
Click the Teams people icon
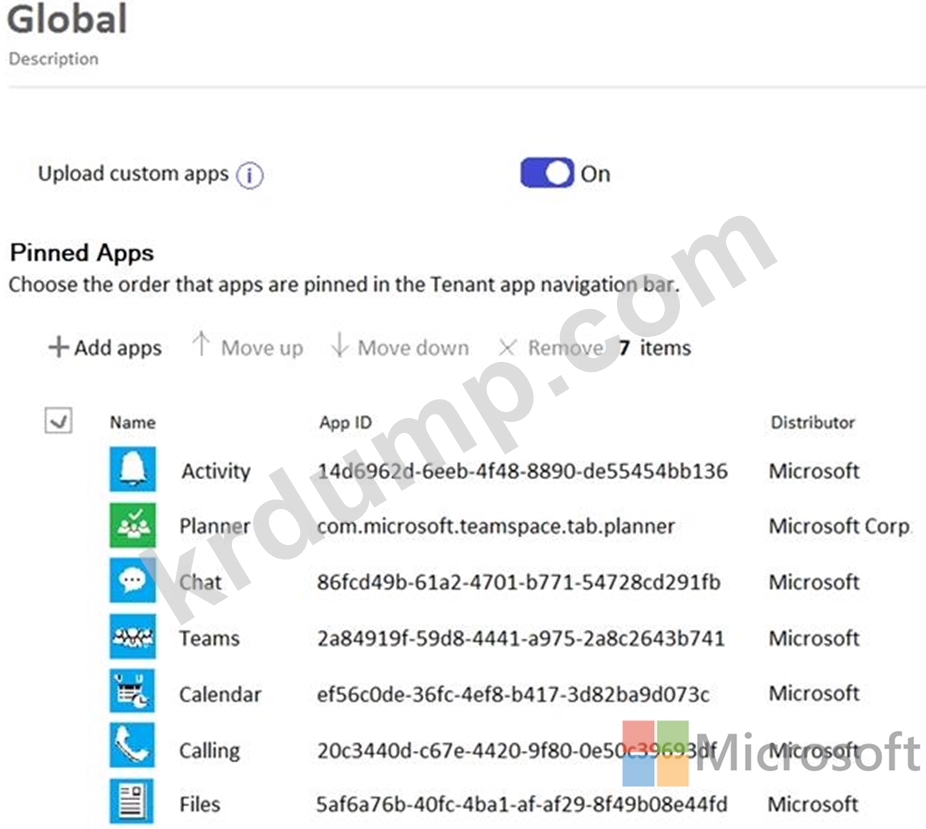coord(132,637)
